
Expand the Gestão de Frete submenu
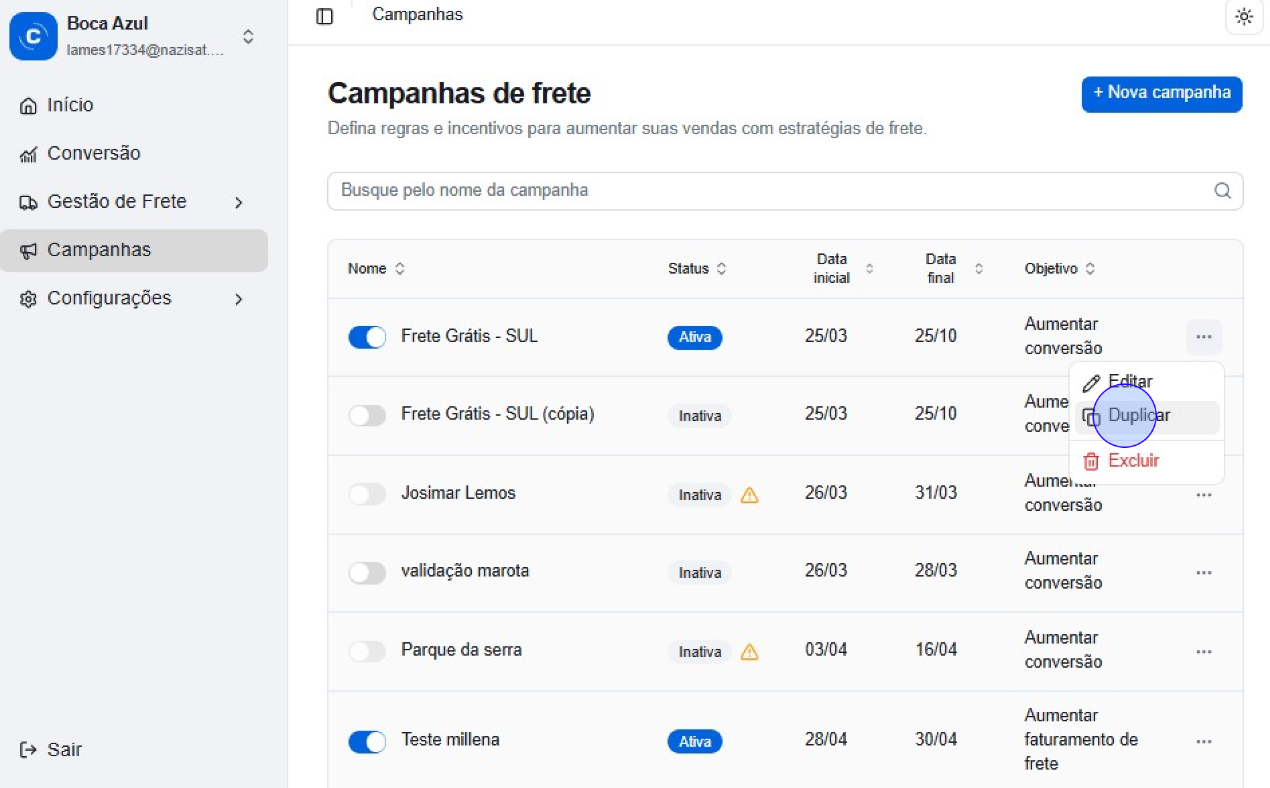238,203
